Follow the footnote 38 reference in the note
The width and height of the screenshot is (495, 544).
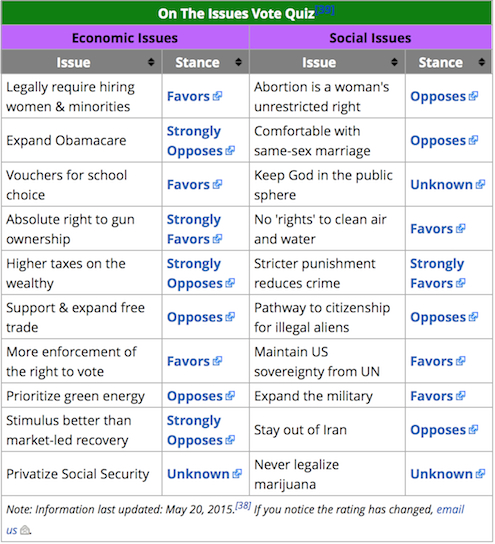[243, 506]
